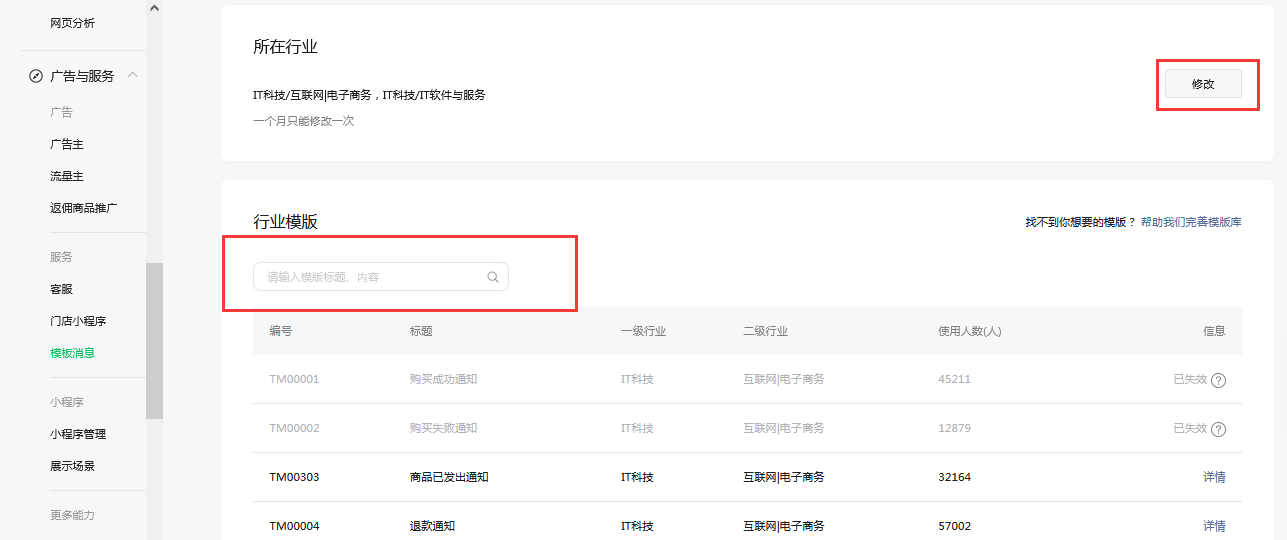Click the sidebar scroll up arrow
Screen dimensions: 1287x540
coord(154,8)
